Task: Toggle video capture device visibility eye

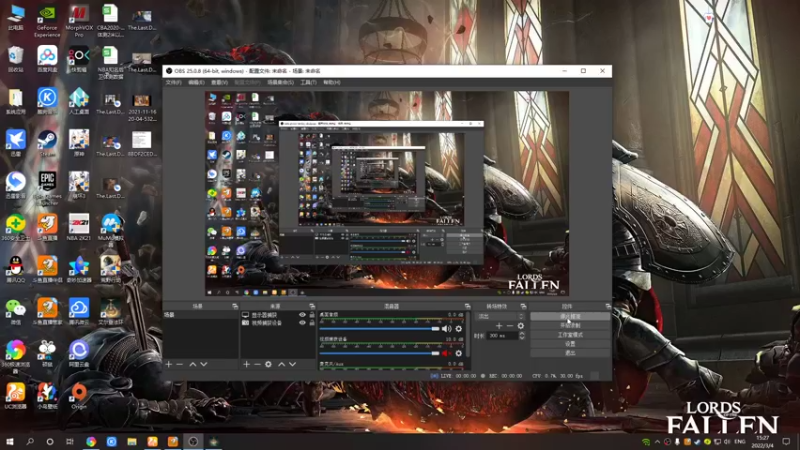Action: tap(302, 323)
